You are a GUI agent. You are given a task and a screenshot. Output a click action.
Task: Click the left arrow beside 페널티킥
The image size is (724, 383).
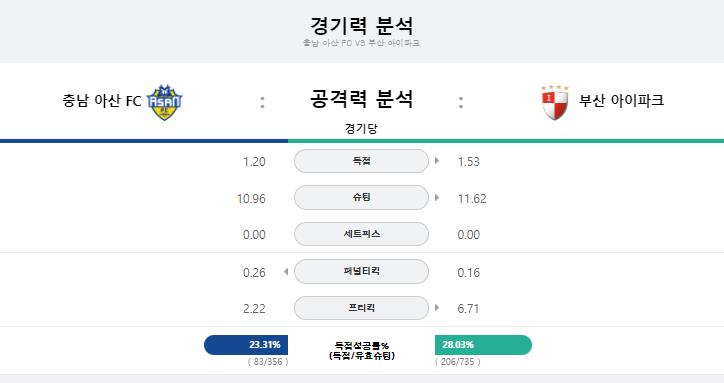(286, 272)
